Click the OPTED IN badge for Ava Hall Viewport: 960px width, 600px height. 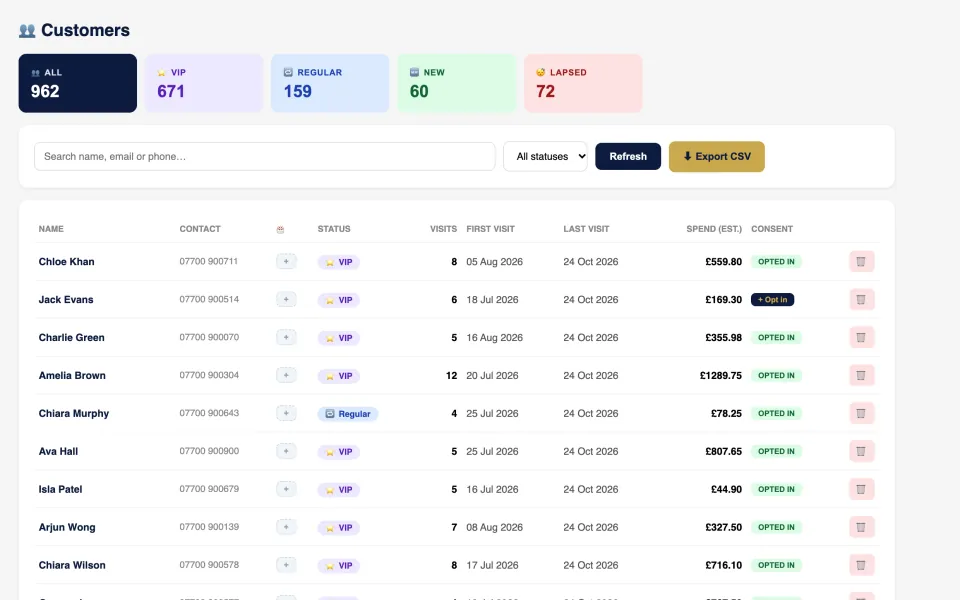776,451
